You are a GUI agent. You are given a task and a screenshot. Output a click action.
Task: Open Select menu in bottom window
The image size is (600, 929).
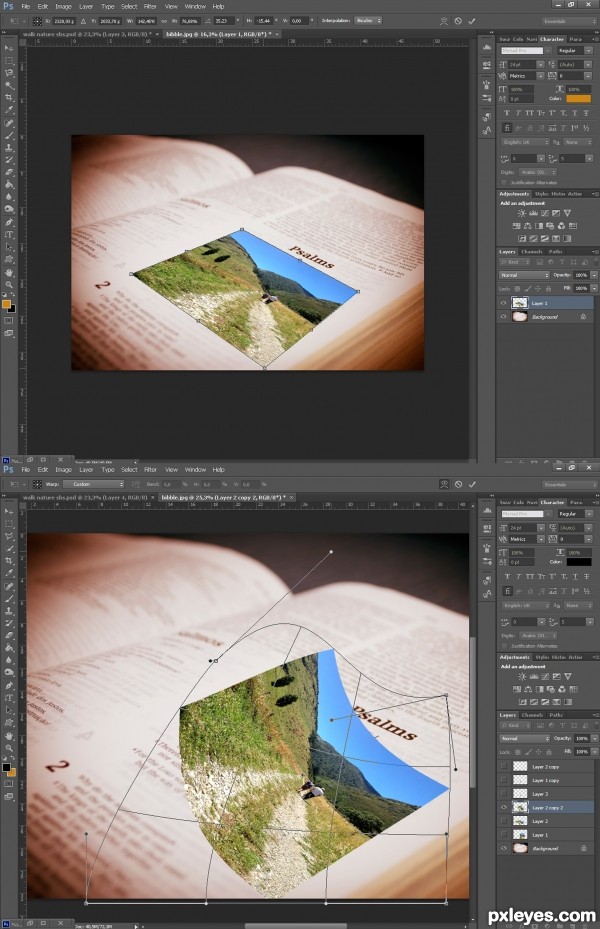pyautogui.click(x=129, y=470)
